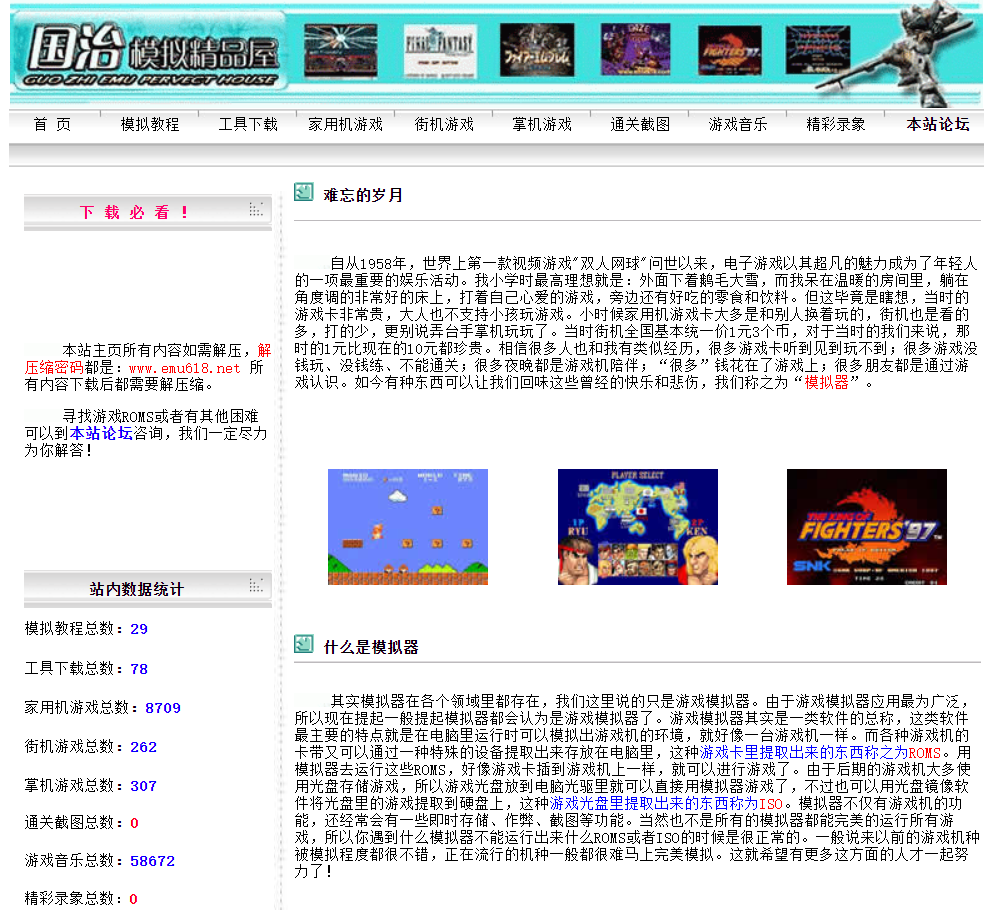Open the Street Fighter player select screenshot
The width and height of the screenshot is (991, 910).
(x=637, y=527)
